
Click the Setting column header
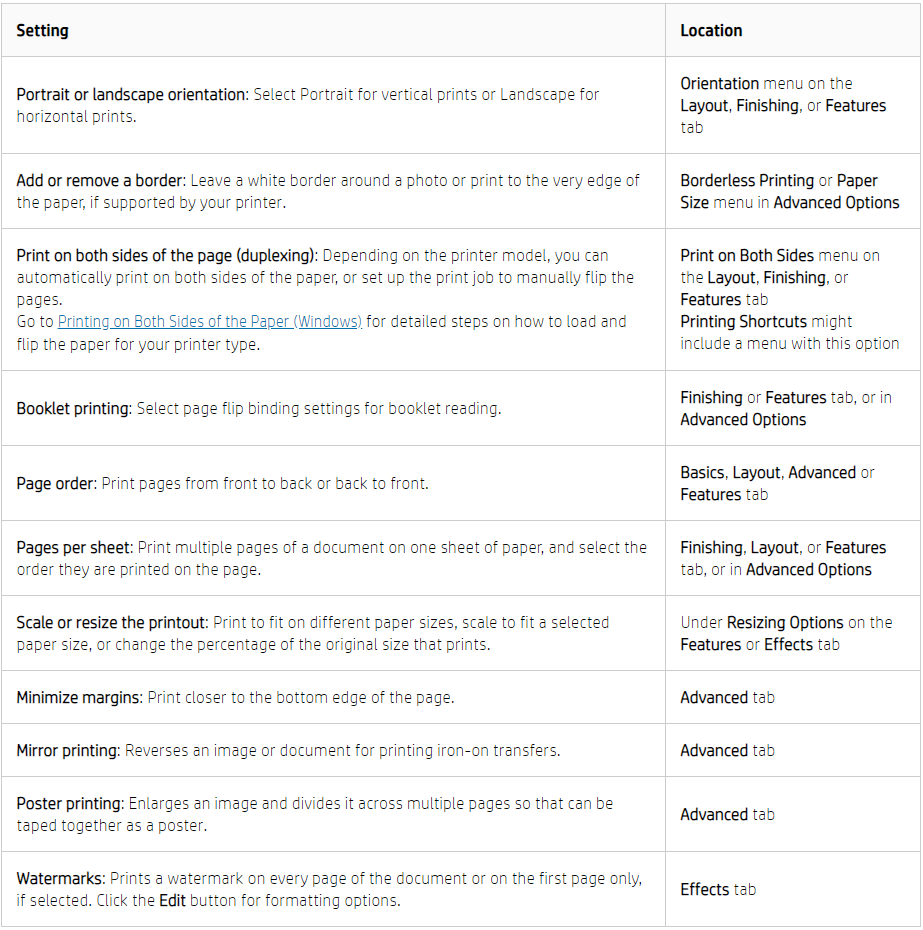coord(43,31)
